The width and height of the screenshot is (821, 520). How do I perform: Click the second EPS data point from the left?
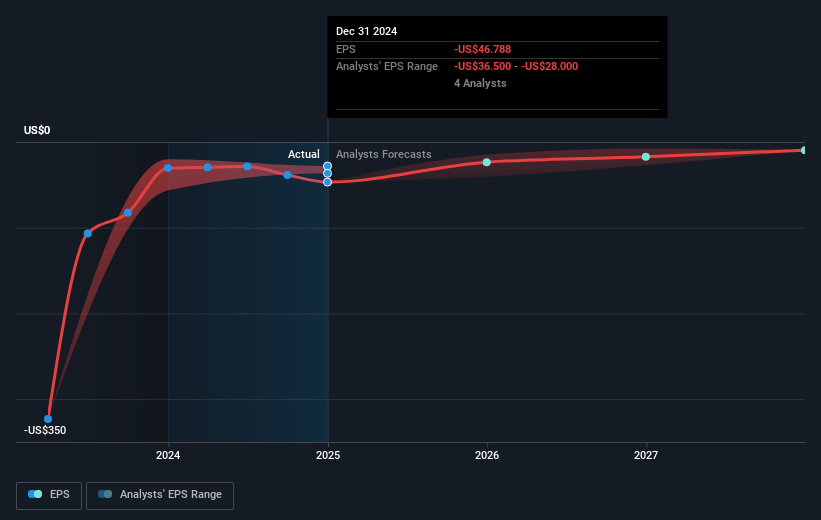(88, 234)
